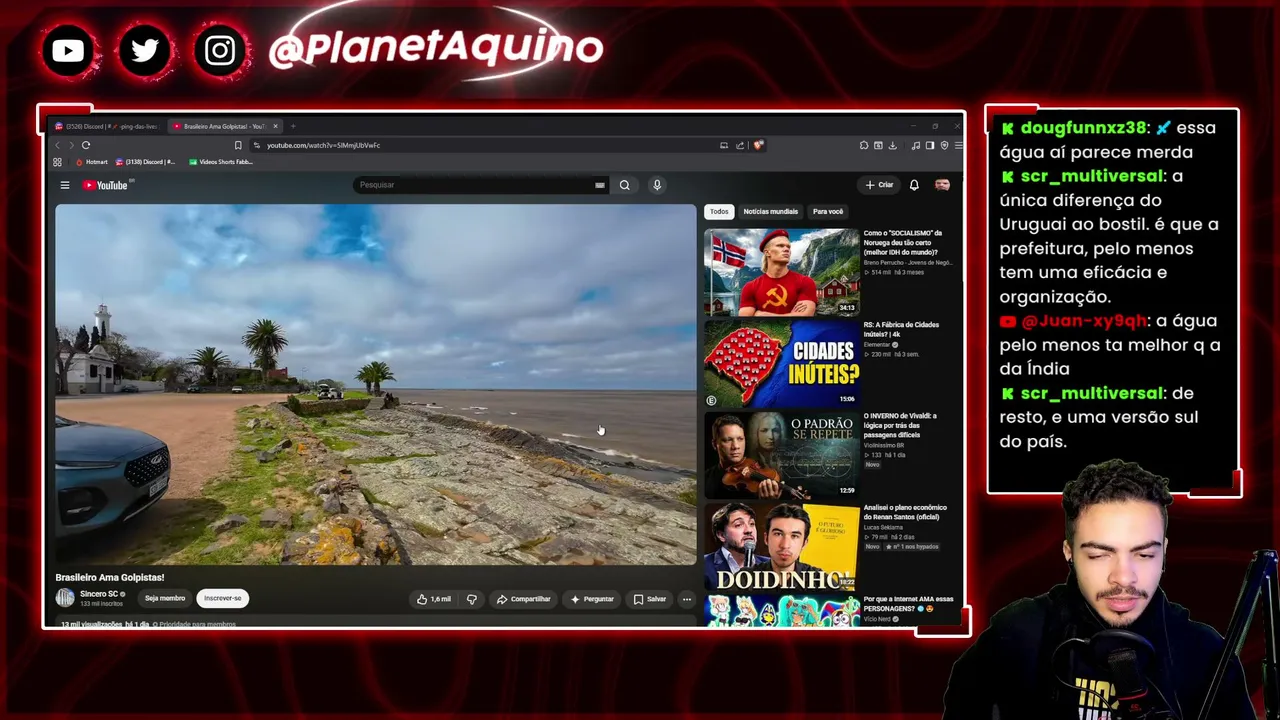
Task: Select the Notícias mundiais filter chip
Action: [771, 212]
